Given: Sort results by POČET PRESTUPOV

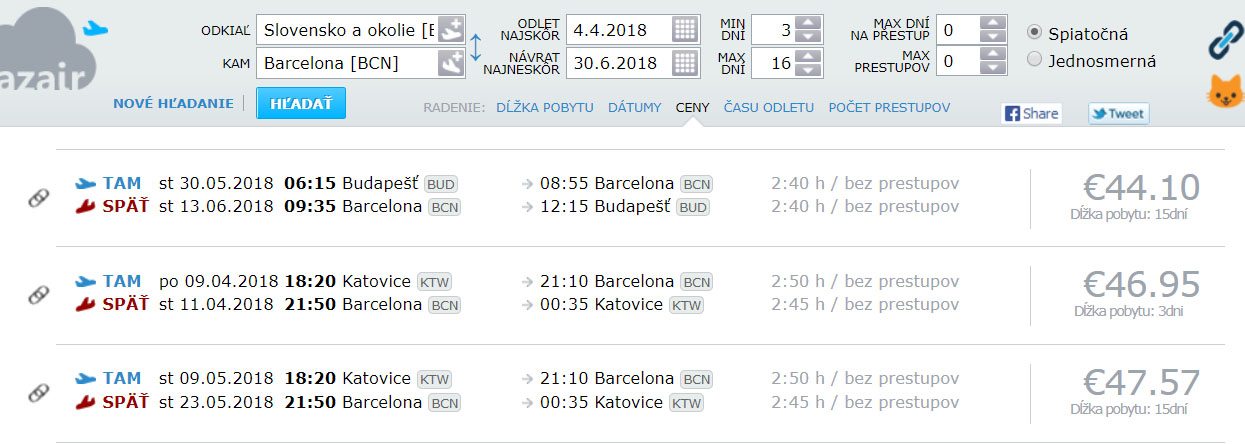Looking at the screenshot, I should coord(889,107).
